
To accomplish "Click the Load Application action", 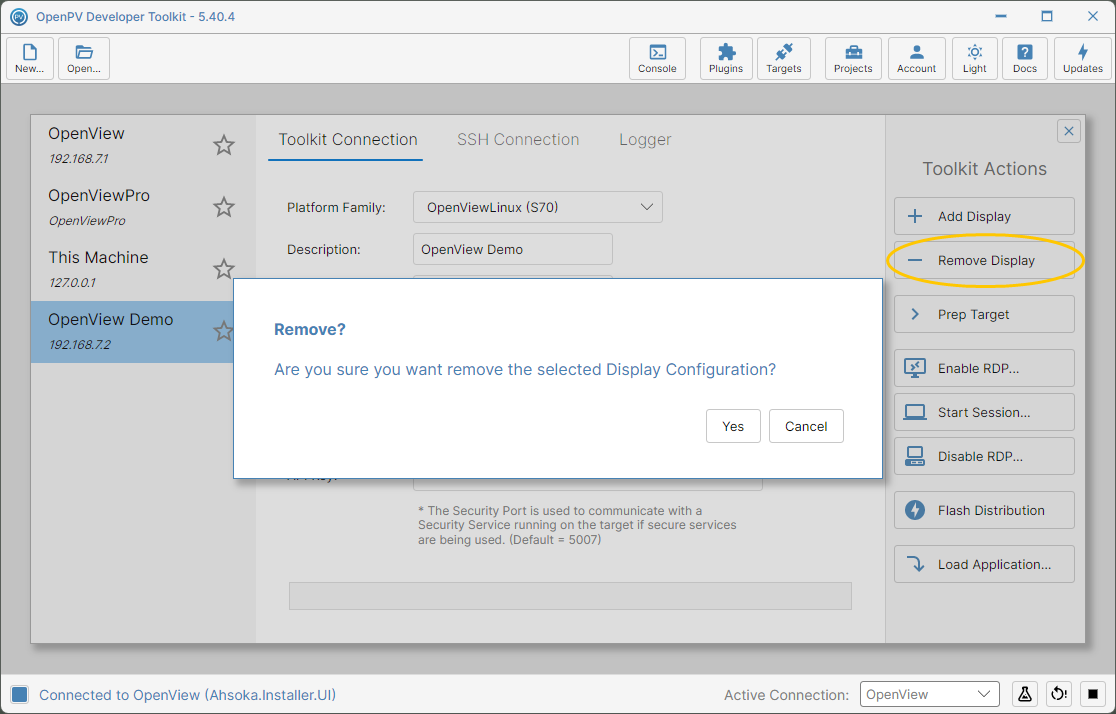I will (984, 565).
